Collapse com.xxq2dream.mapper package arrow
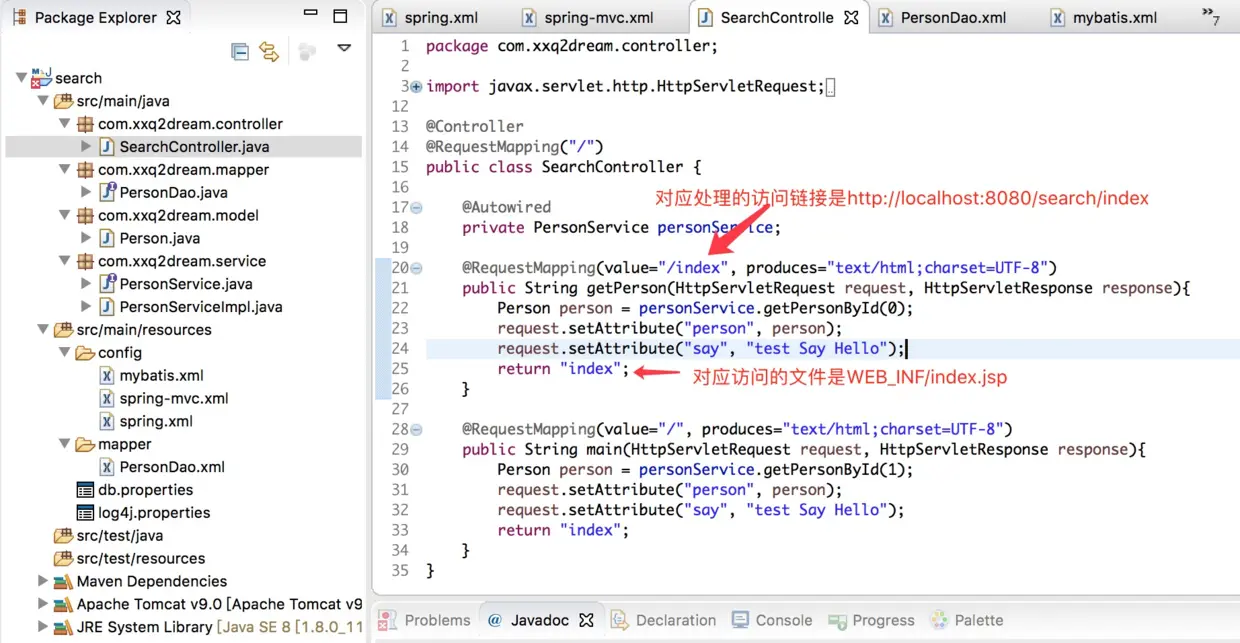This screenshot has height=643, width=1240. click(64, 170)
